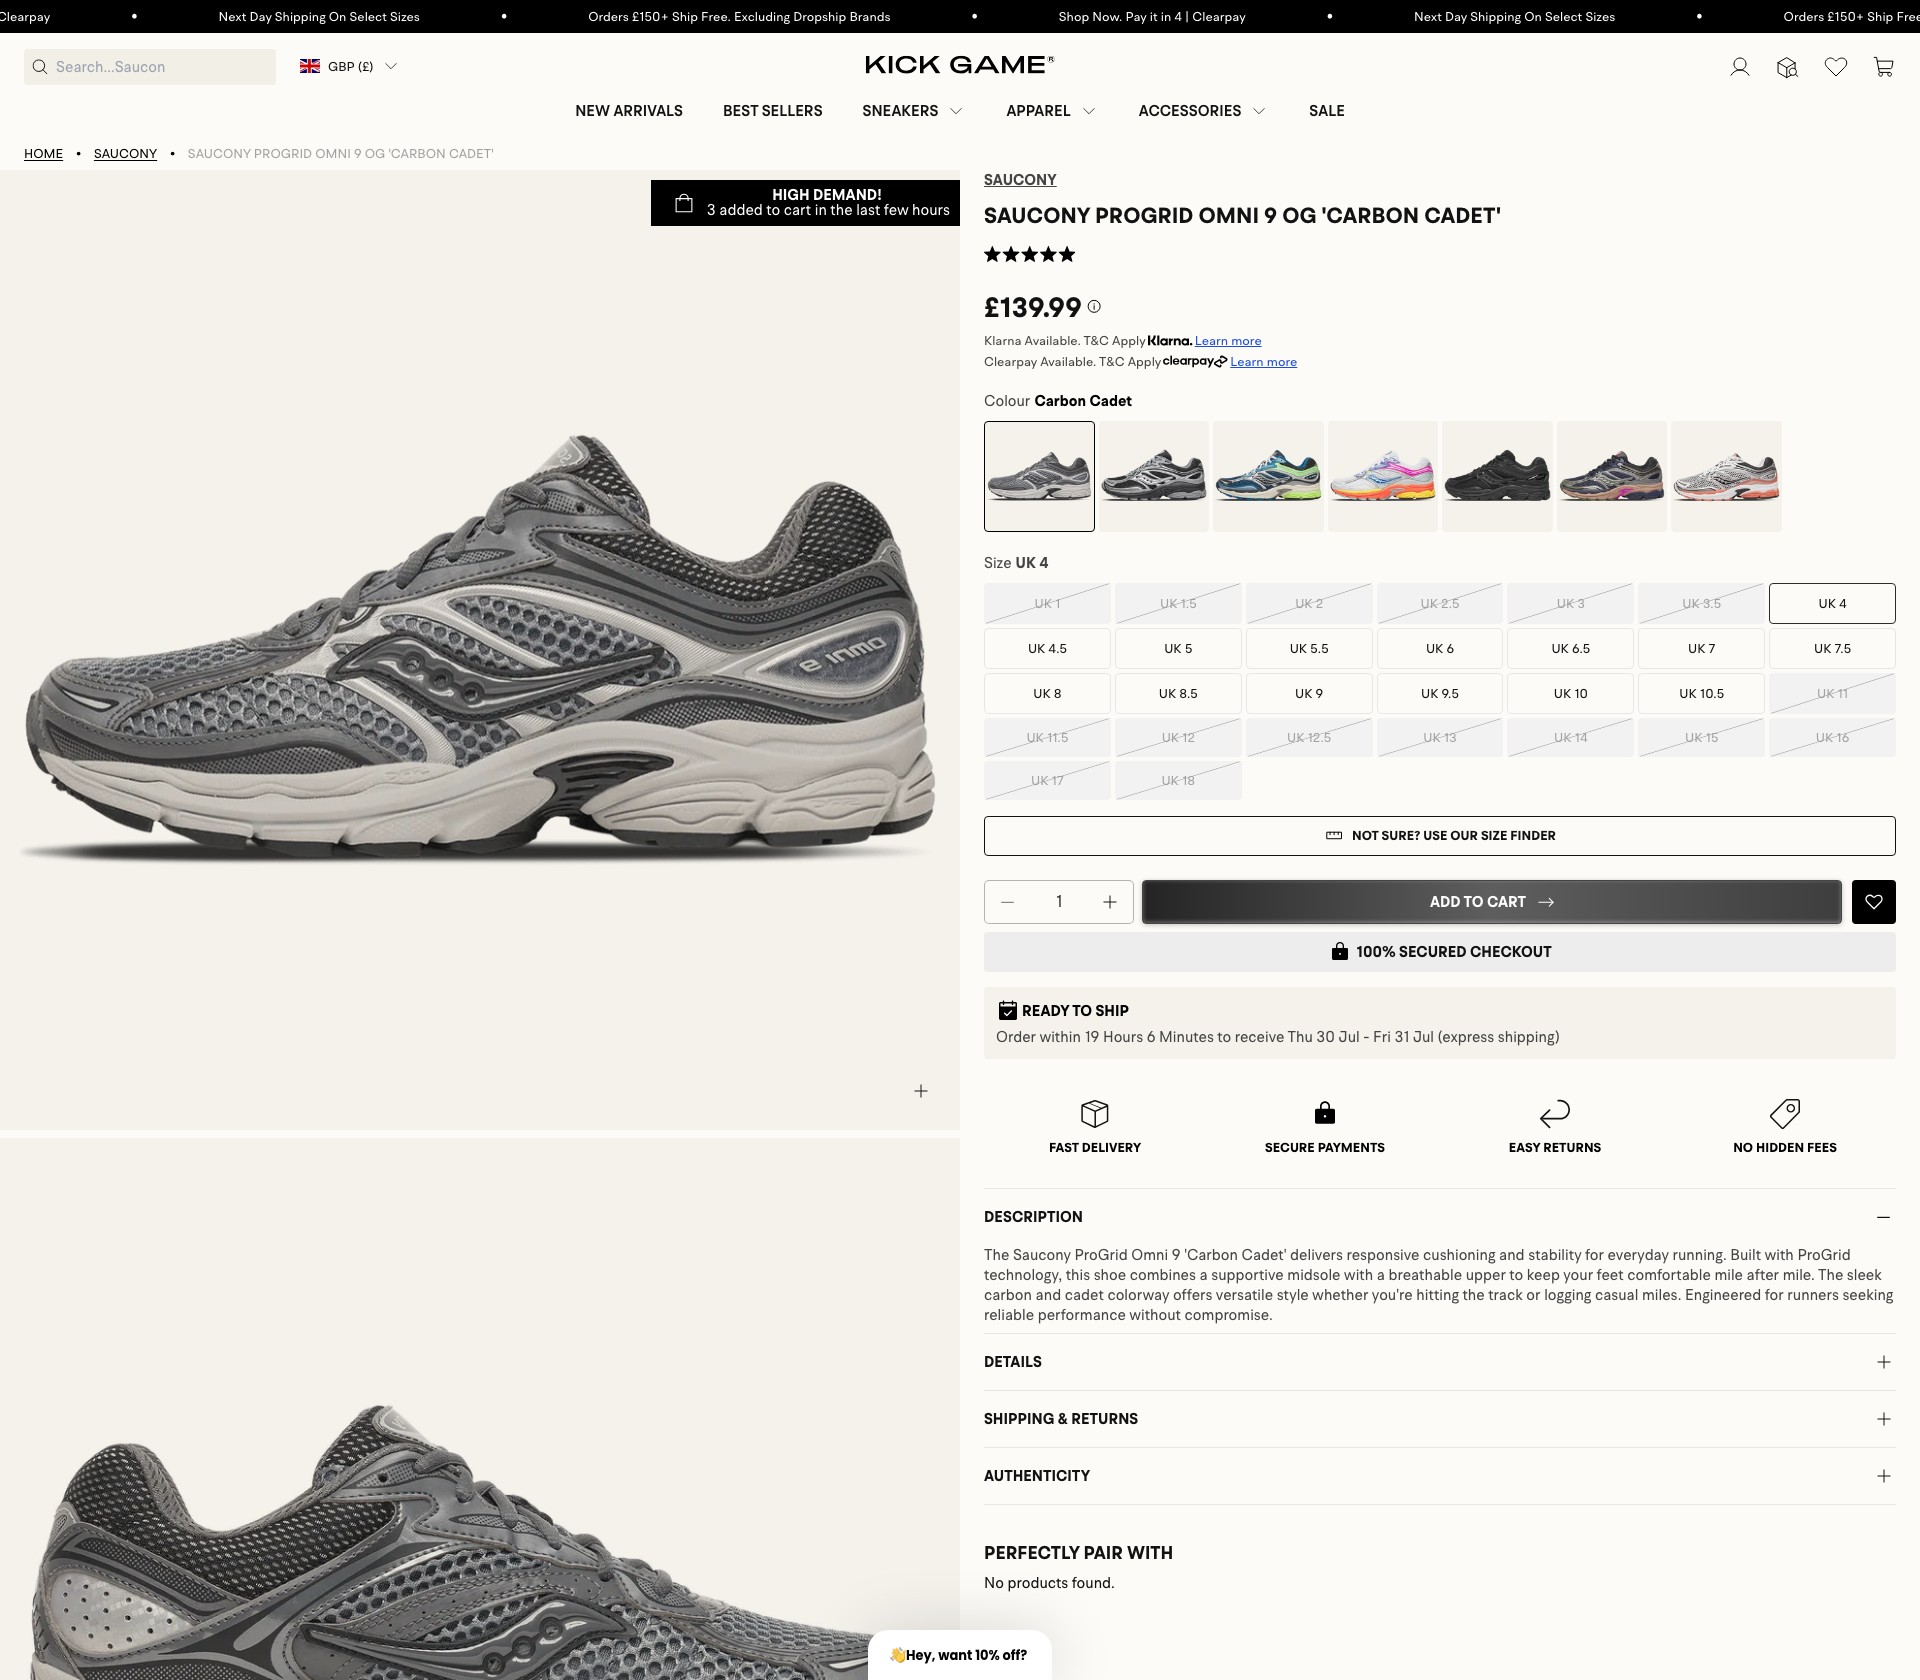
Task: Open the GBP currency dropdown
Action: [349, 66]
